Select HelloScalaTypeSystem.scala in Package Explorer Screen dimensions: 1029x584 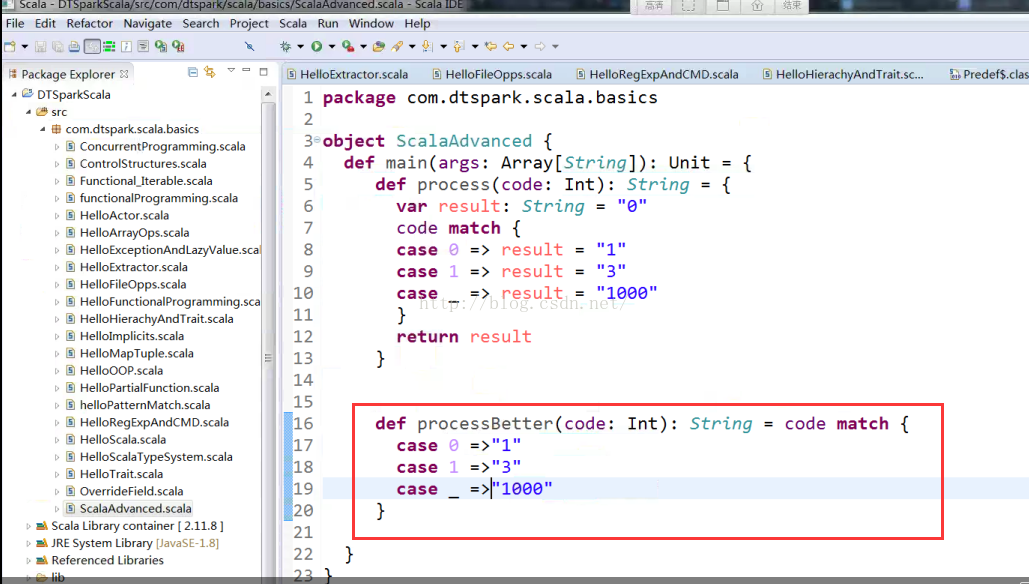(156, 457)
